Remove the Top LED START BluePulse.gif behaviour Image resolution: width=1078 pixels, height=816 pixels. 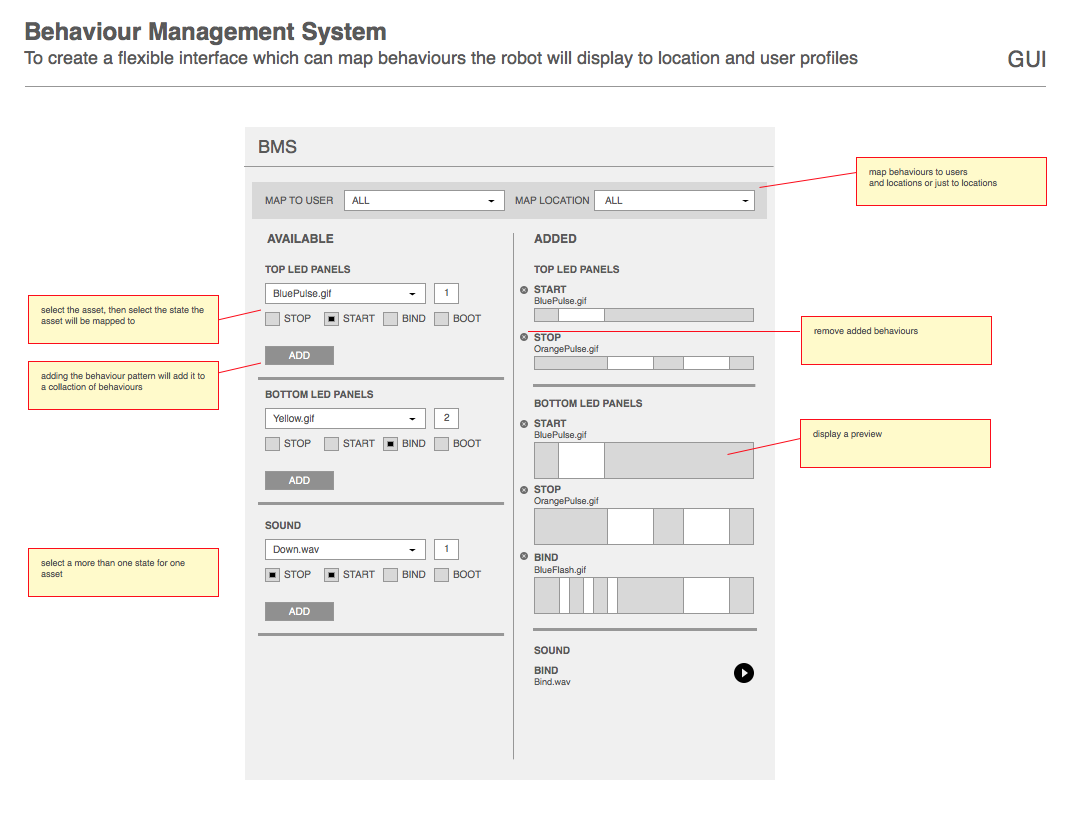point(524,290)
